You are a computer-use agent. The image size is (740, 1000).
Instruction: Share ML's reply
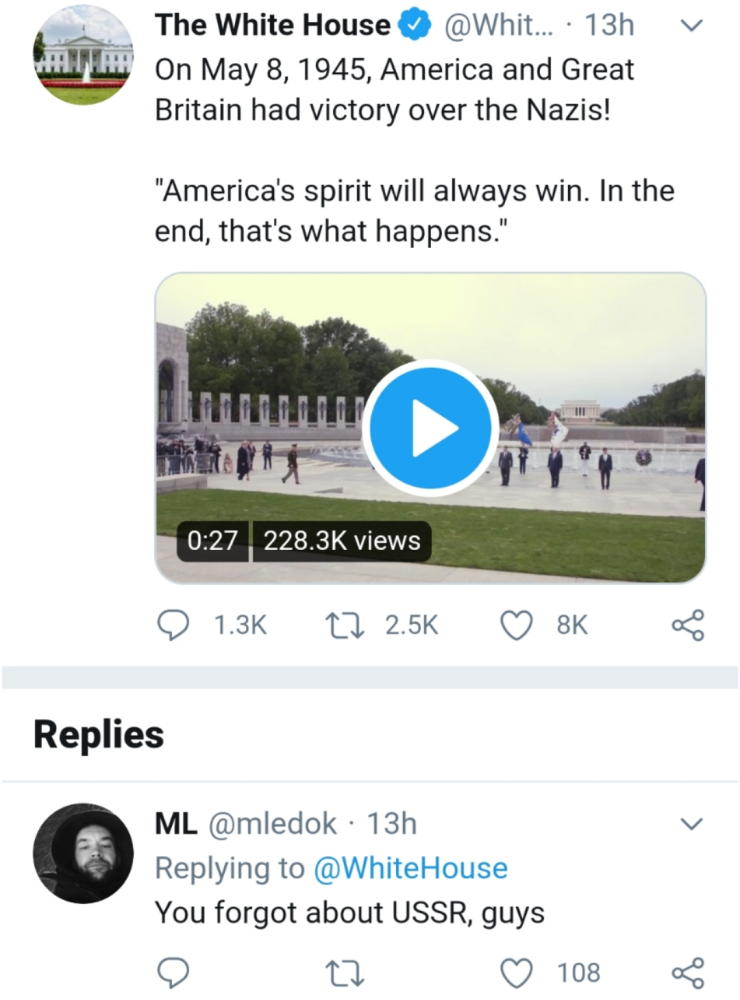pos(688,971)
